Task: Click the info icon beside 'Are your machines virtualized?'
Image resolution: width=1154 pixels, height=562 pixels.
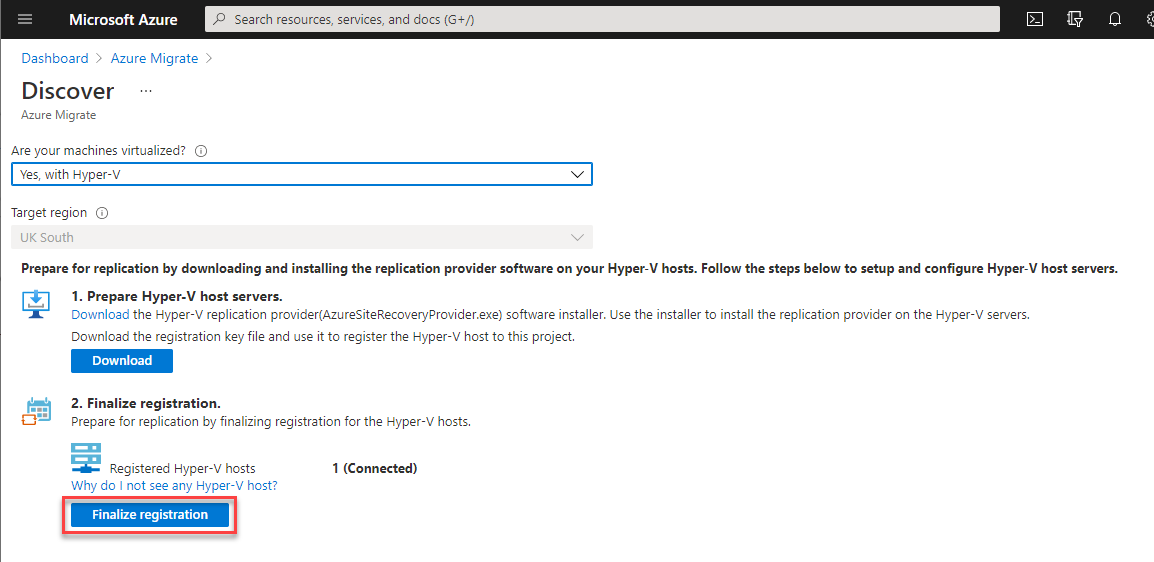Action: [x=201, y=151]
